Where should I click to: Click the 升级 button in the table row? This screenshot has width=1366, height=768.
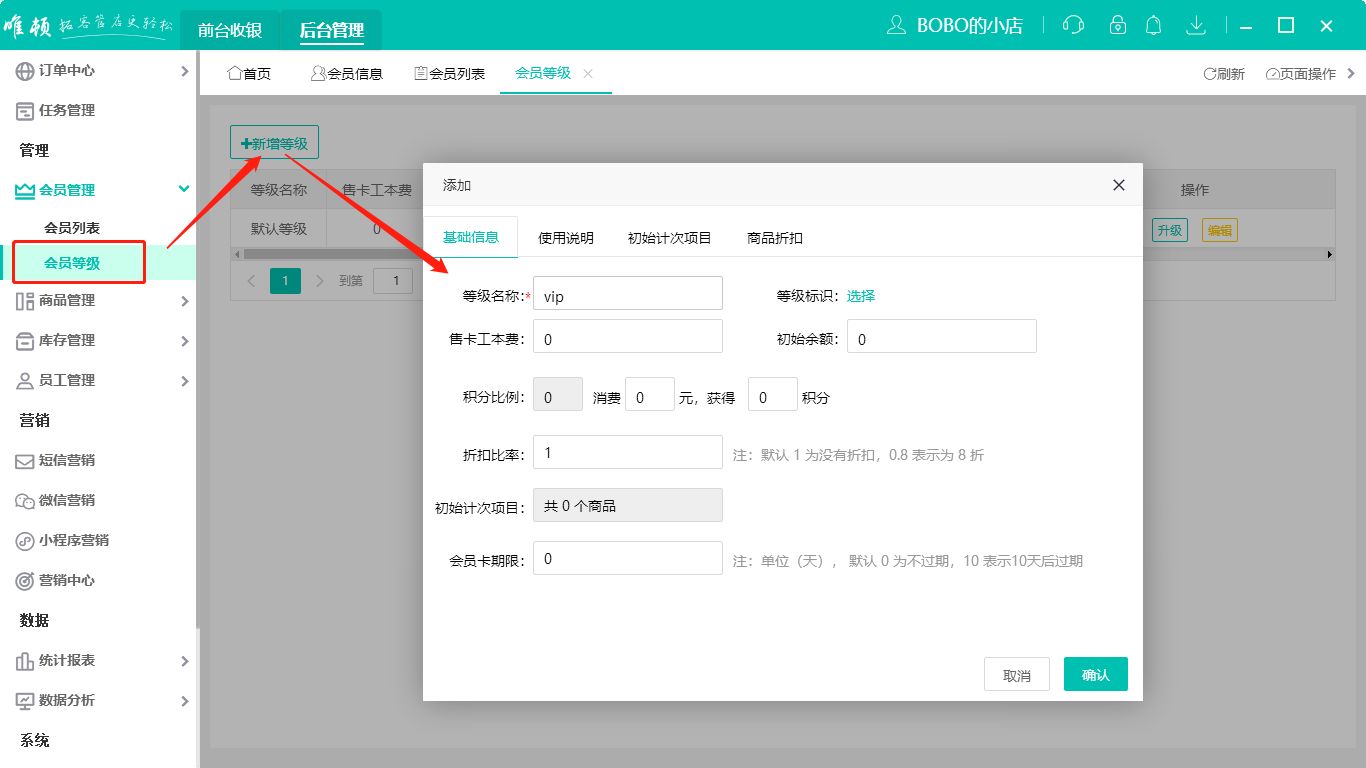[x=1169, y=230]
